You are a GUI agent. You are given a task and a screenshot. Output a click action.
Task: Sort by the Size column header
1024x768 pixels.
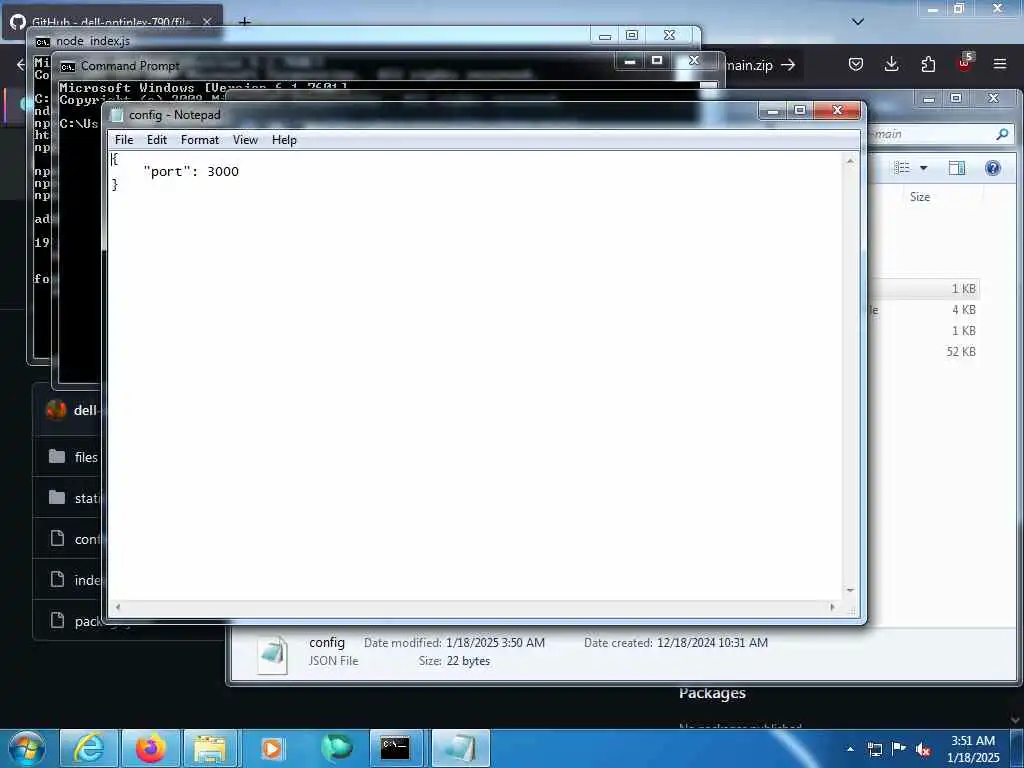920,197
